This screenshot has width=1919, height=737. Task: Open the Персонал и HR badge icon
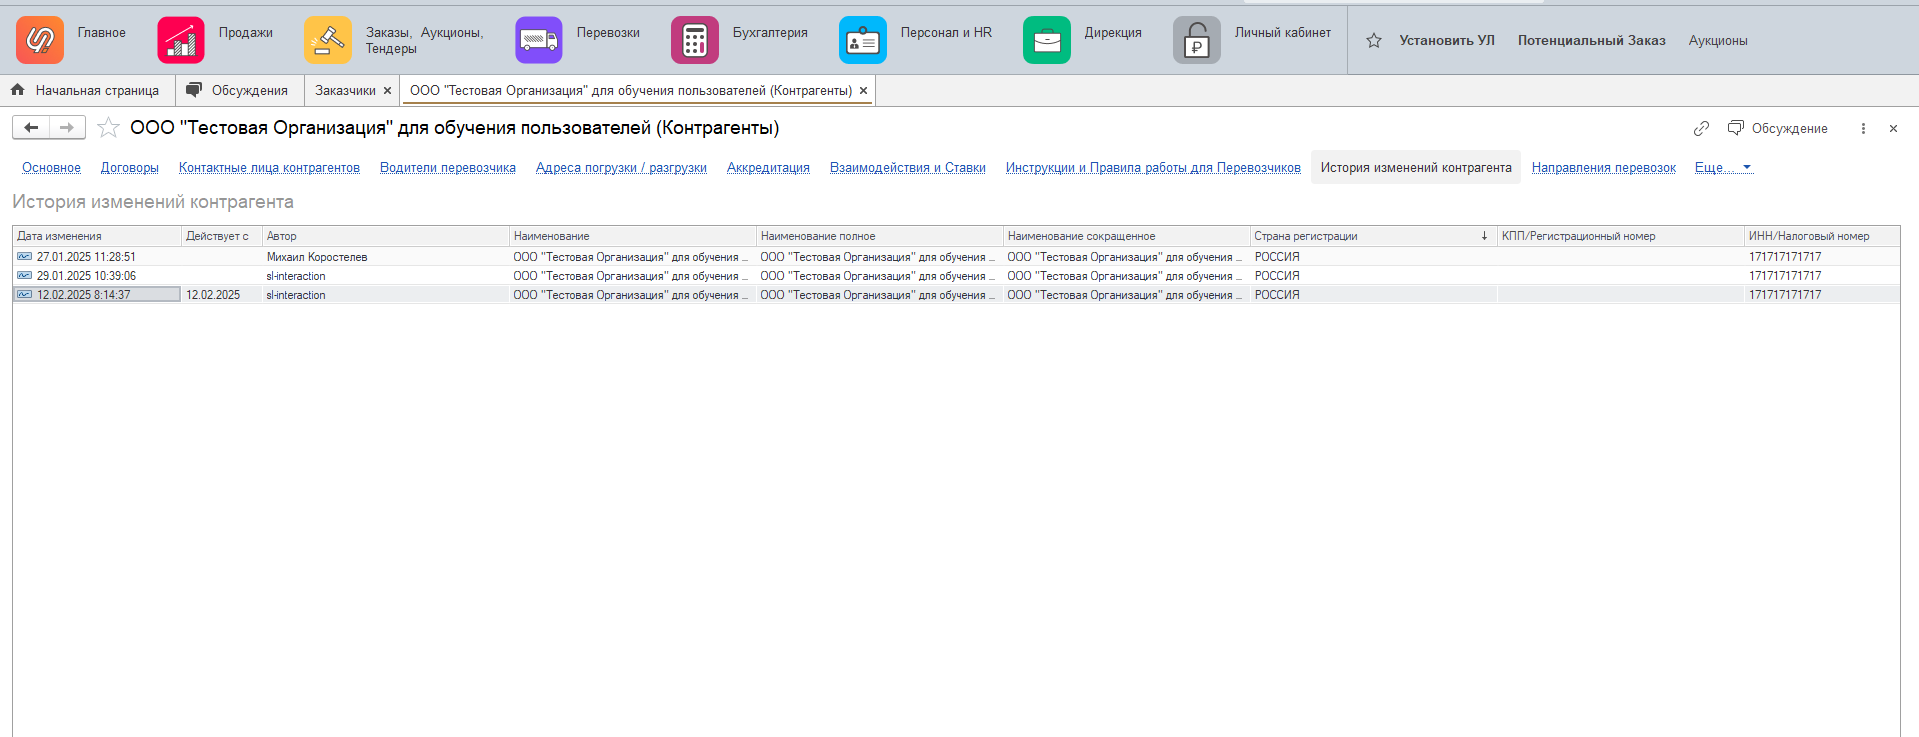[x=863, y=40]
